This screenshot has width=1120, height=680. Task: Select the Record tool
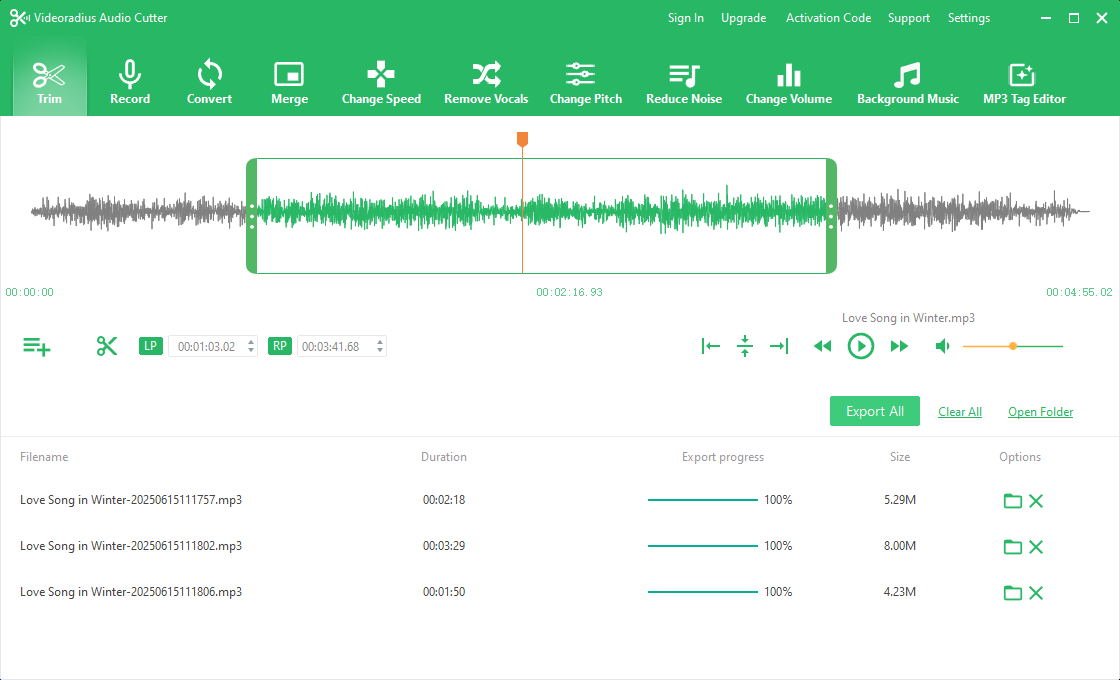tap(130, 82)
